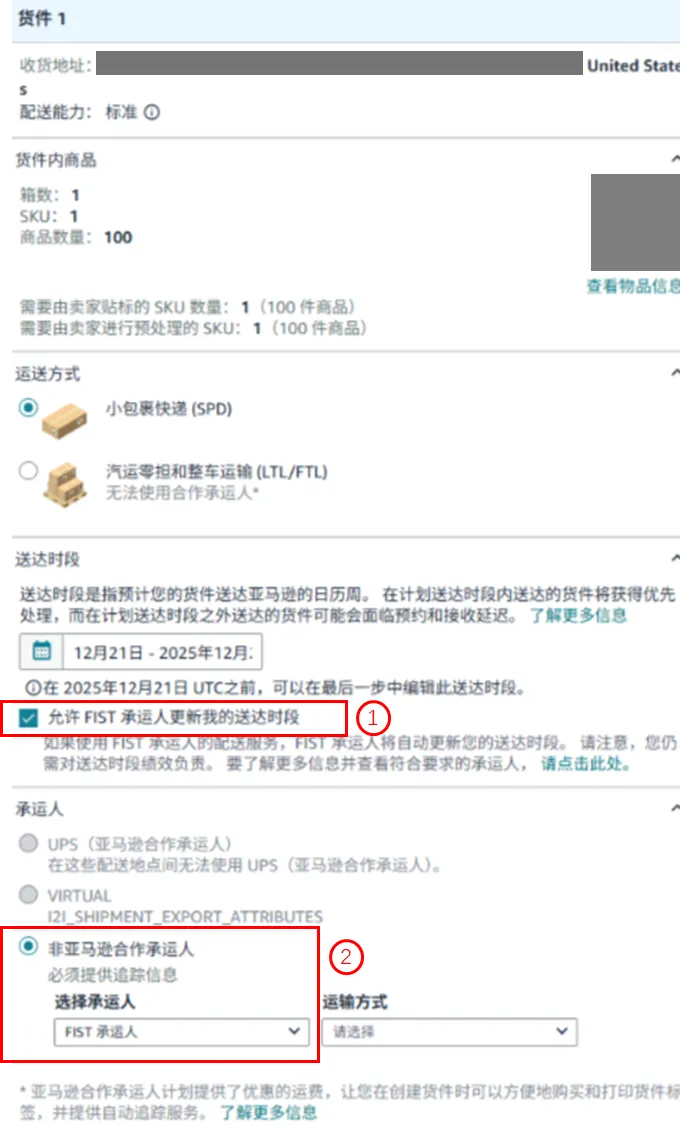This screenshot has width=680, height=1125.
Task: Select 汽运零担和整车运输 (LTL/FTL) radio button
Action: 28,471
